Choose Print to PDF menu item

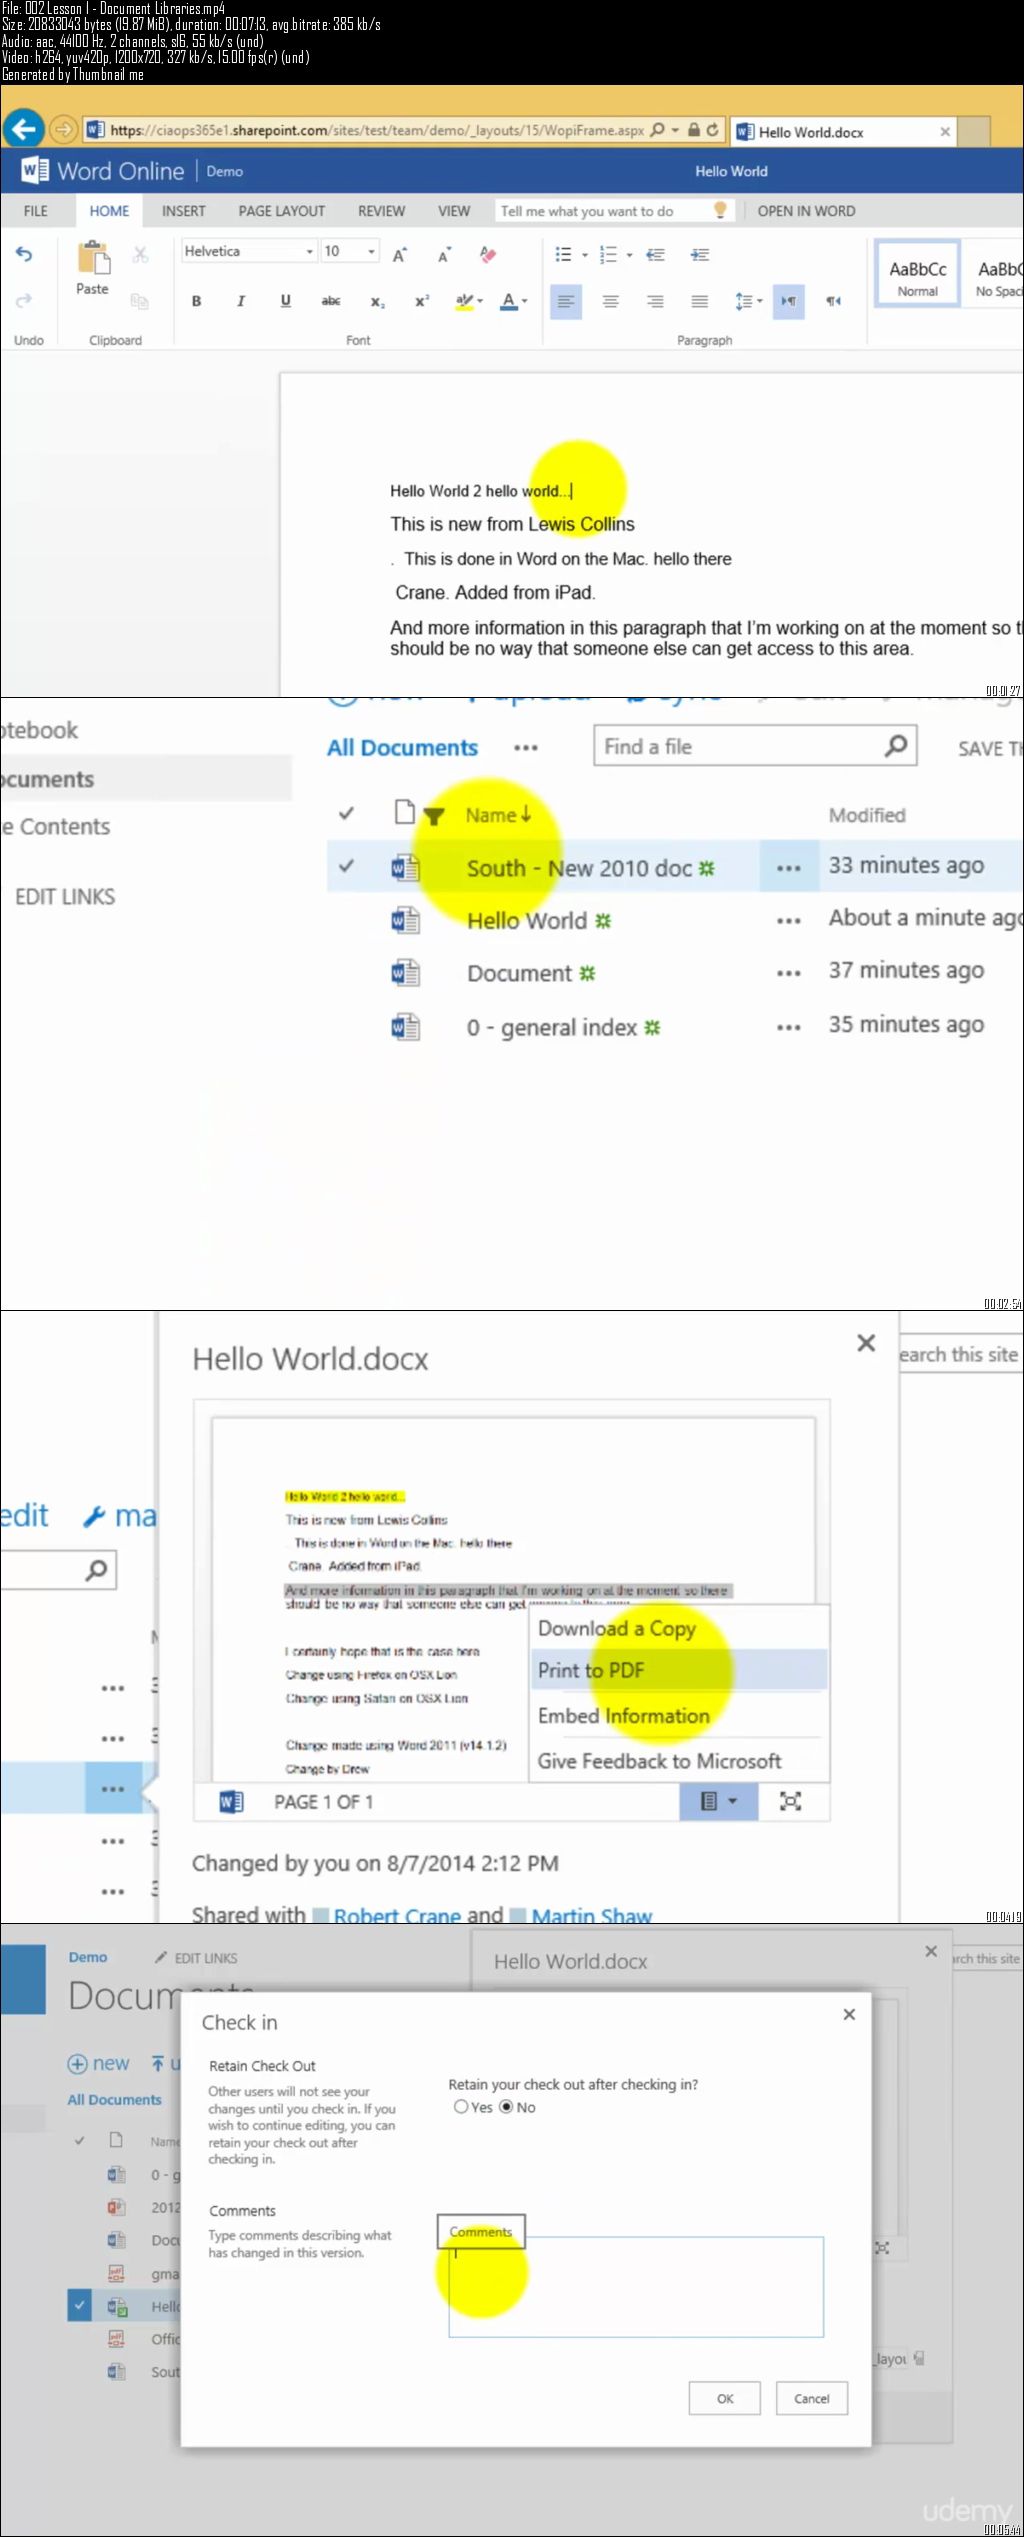tap(679, 1670)
